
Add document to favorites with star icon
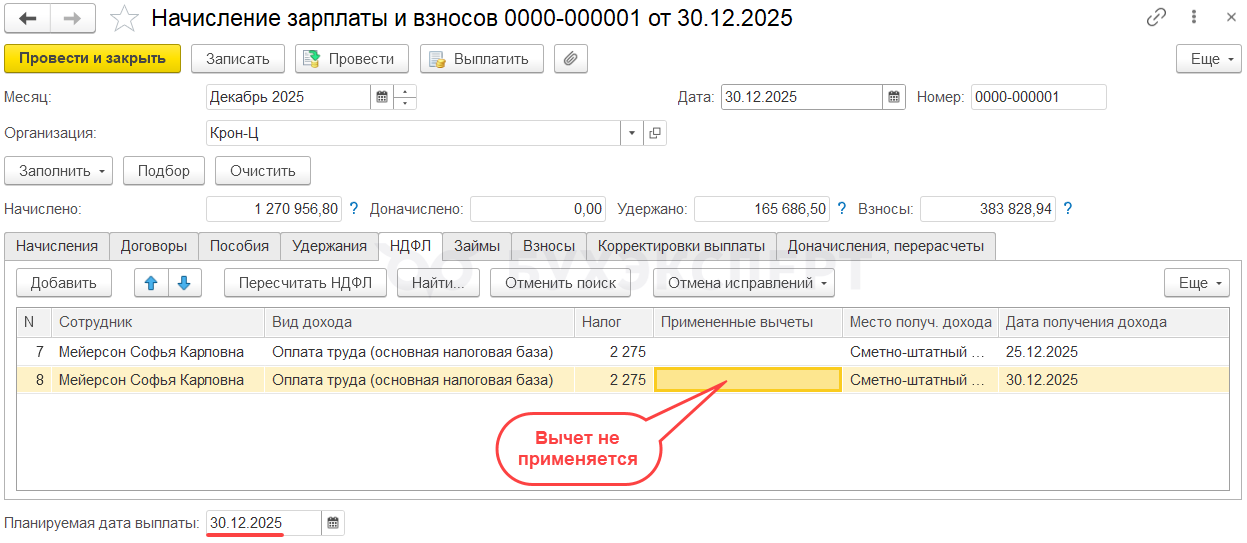[124, 18]
